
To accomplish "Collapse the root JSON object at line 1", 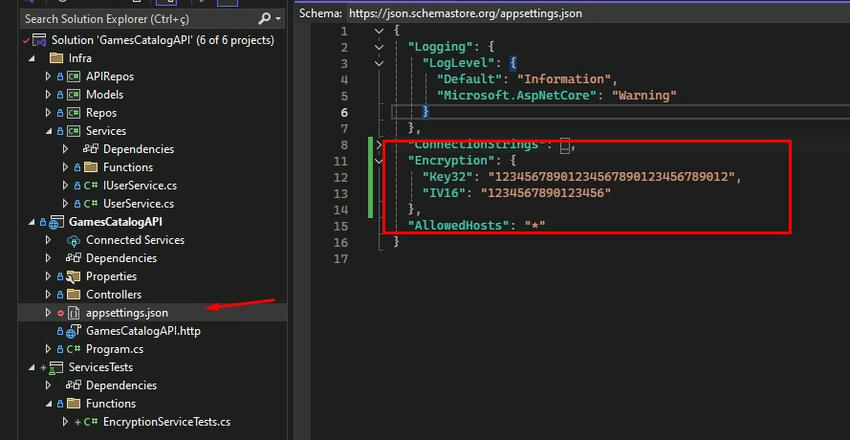I will [379, 31].
